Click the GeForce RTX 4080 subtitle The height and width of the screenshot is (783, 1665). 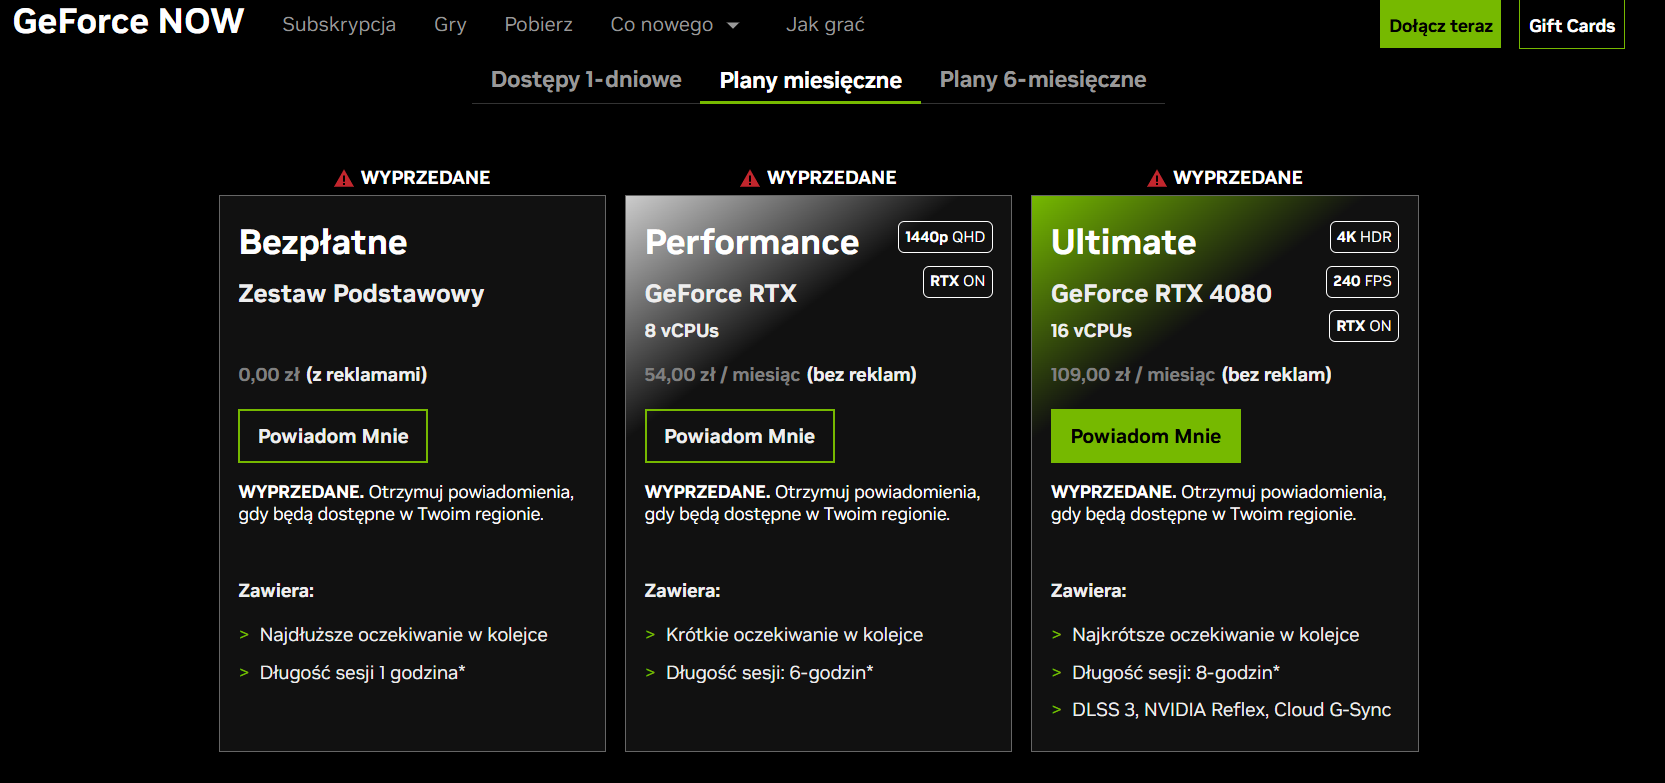point(1161,294)
